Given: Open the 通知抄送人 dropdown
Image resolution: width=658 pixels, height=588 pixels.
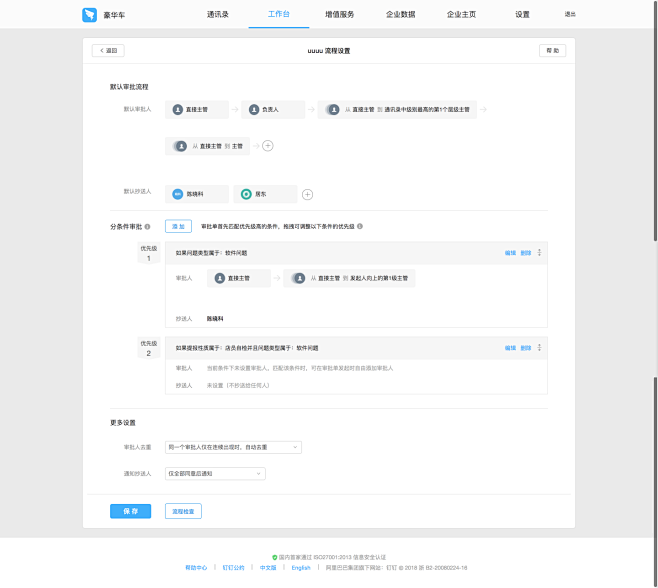Looking at the screenshot, I should 215,473.
